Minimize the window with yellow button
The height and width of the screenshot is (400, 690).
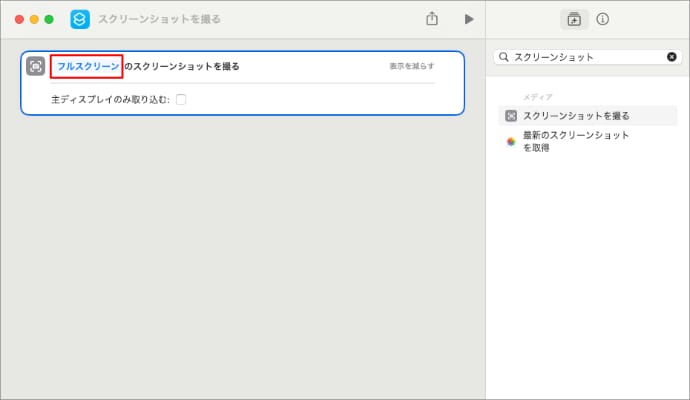(34, 19)
